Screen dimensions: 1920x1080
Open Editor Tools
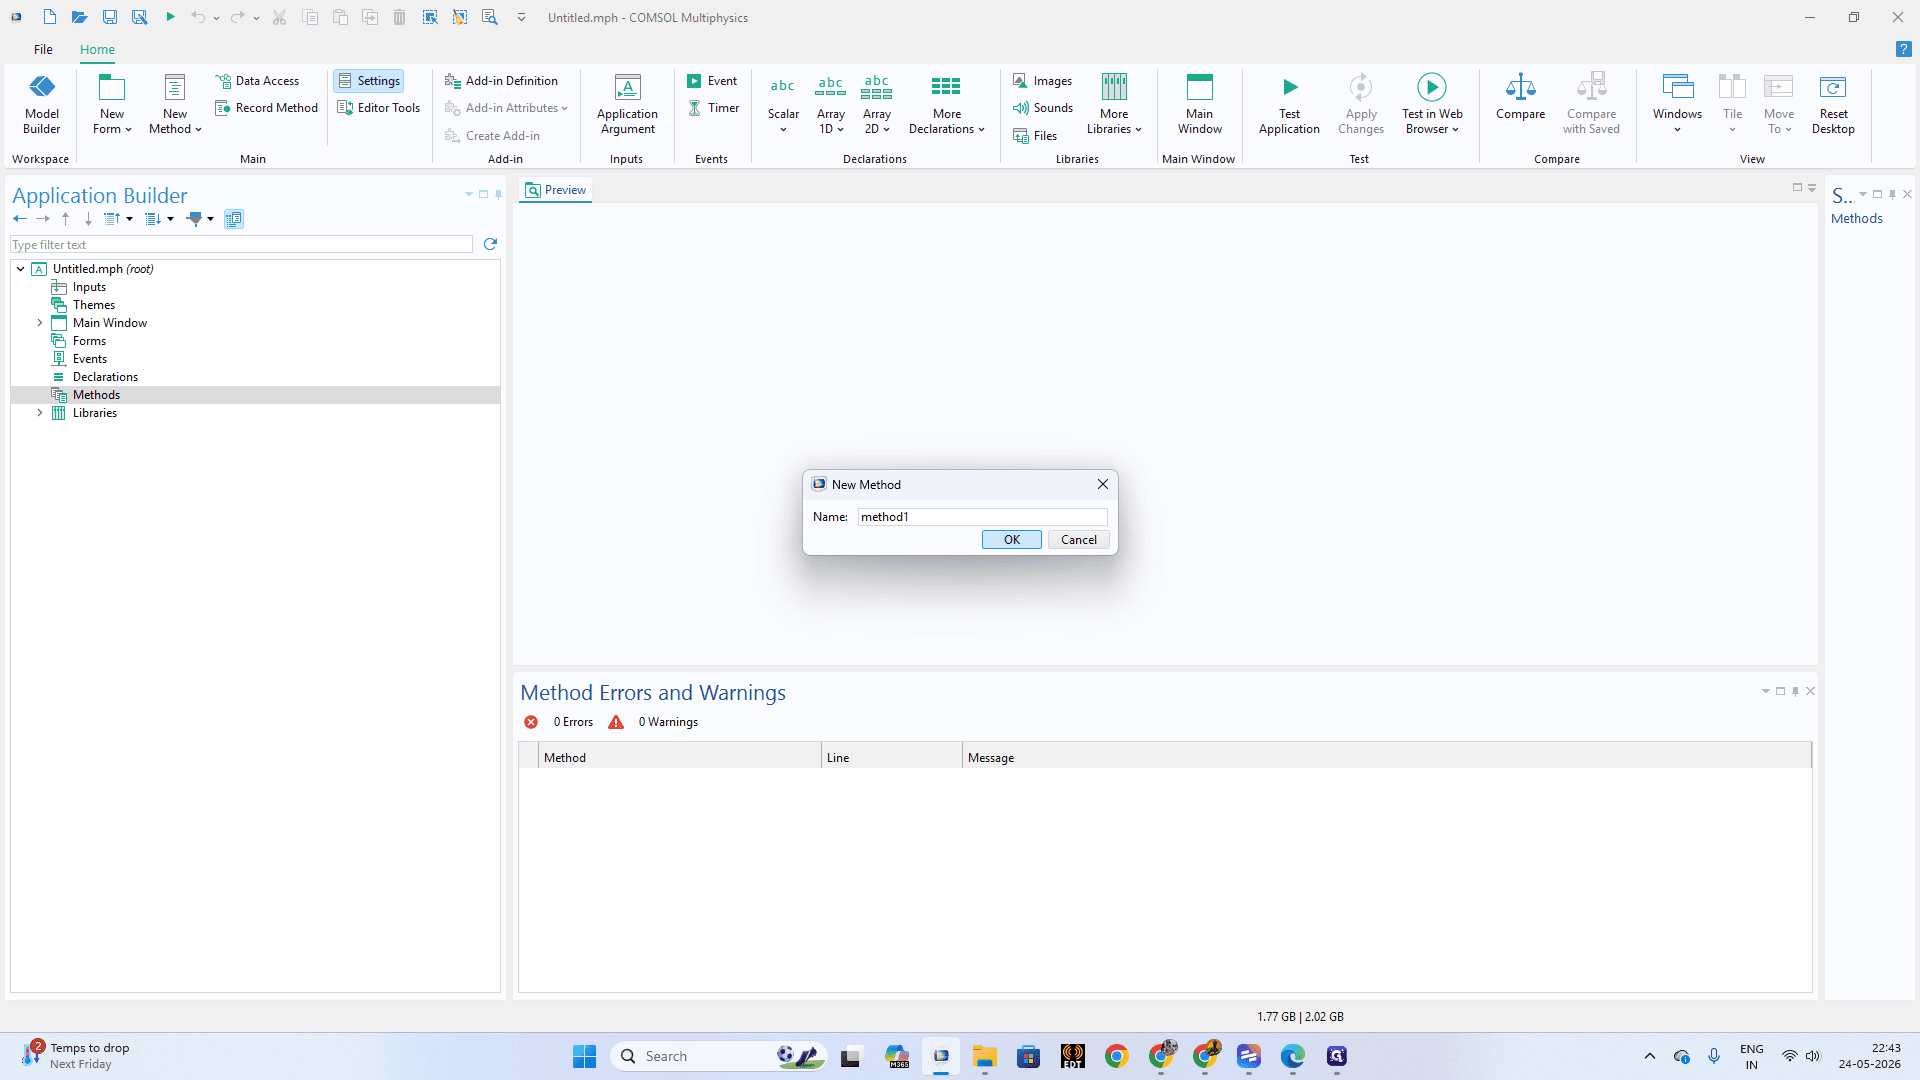[379, 108]
